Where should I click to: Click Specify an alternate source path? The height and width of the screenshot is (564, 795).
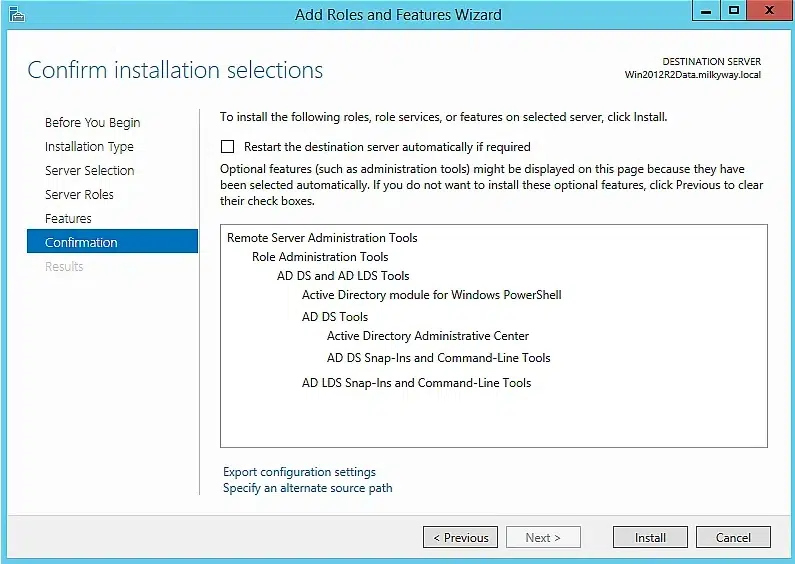pyautogui.click(x=307, y=488)
